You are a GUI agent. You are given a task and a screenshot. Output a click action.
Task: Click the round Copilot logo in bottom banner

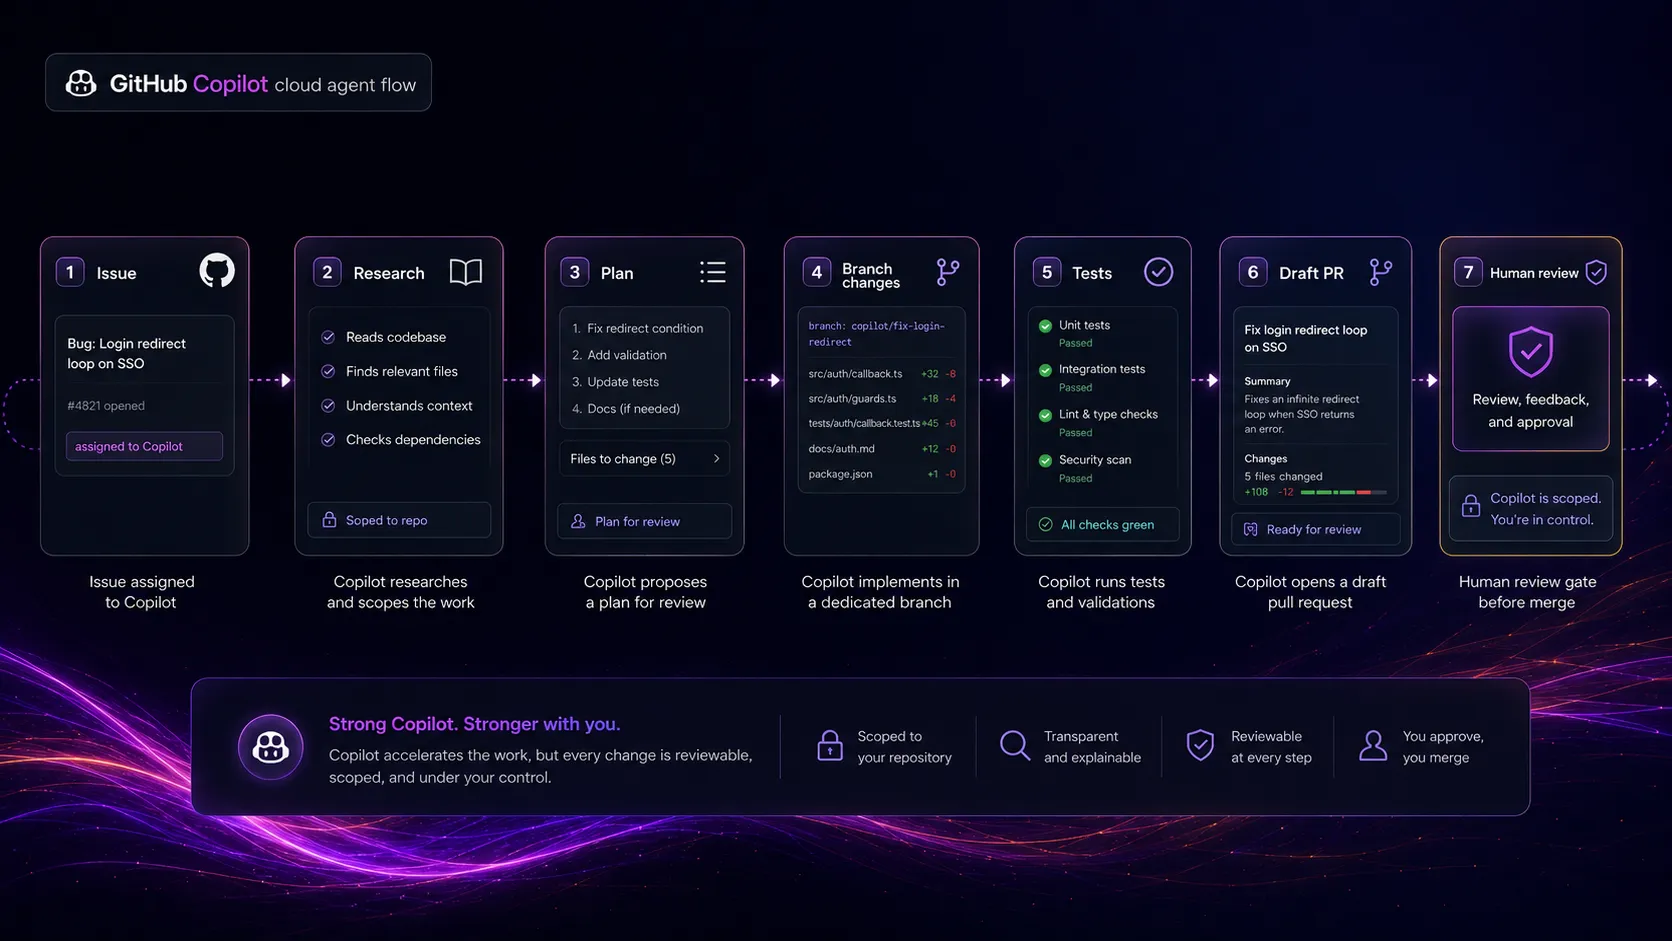270,747
